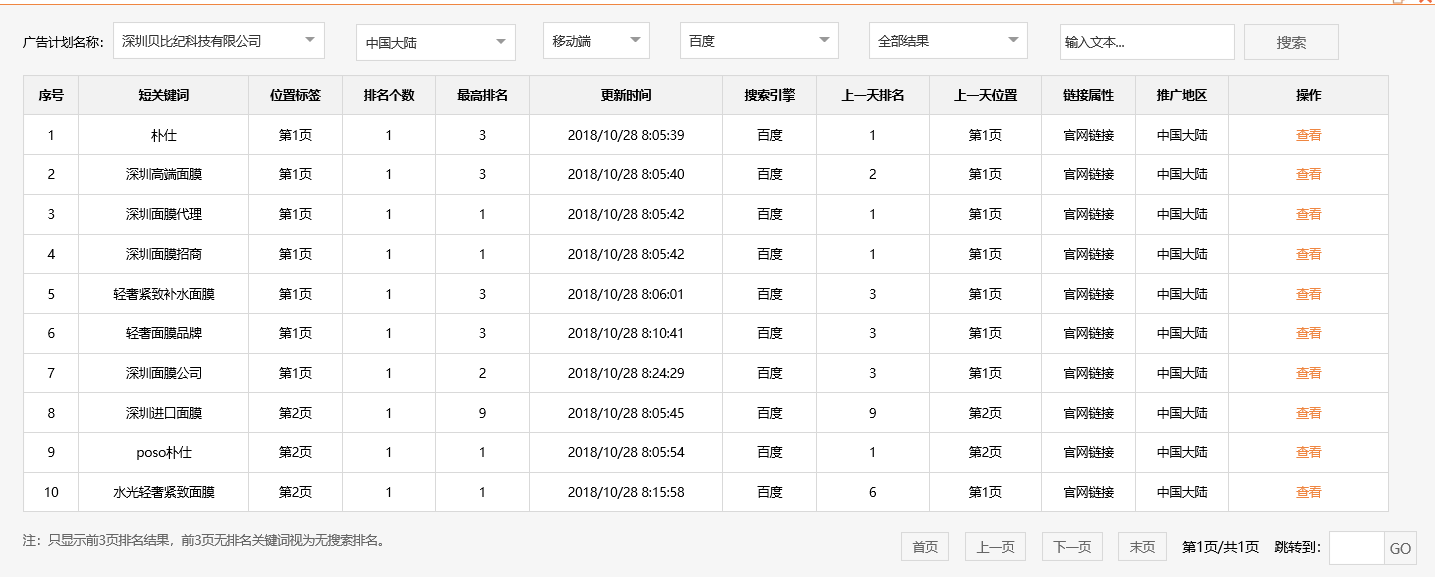This screenshot has height=577, width=1435.
Task: Open 查看 for 水光轻奢紧致面膜
Action: click(1308, 492)
